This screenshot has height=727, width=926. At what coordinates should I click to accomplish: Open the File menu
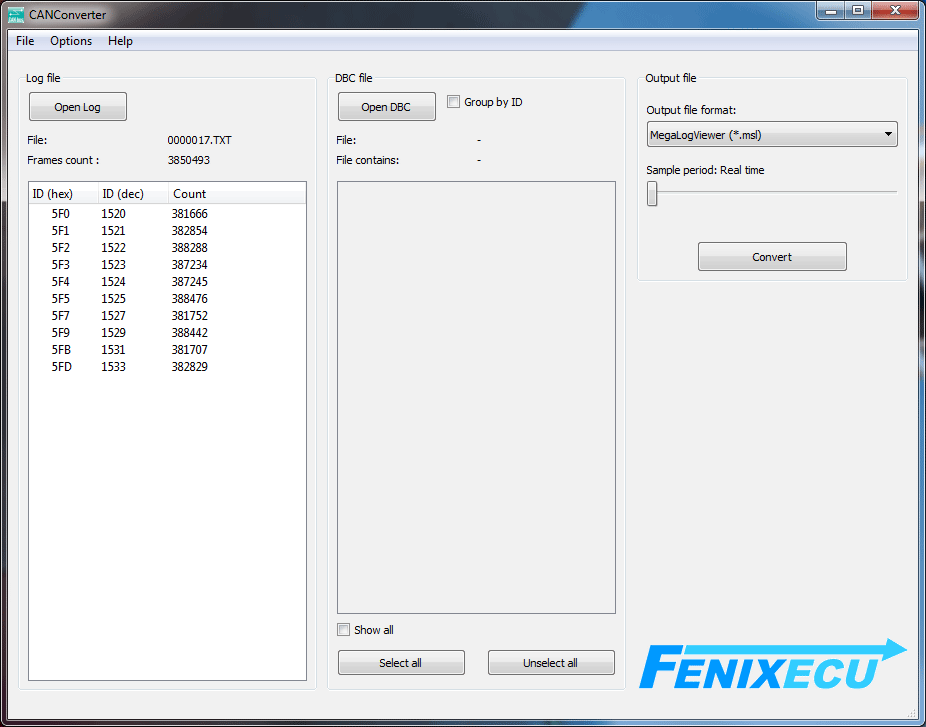pos(25,41)
